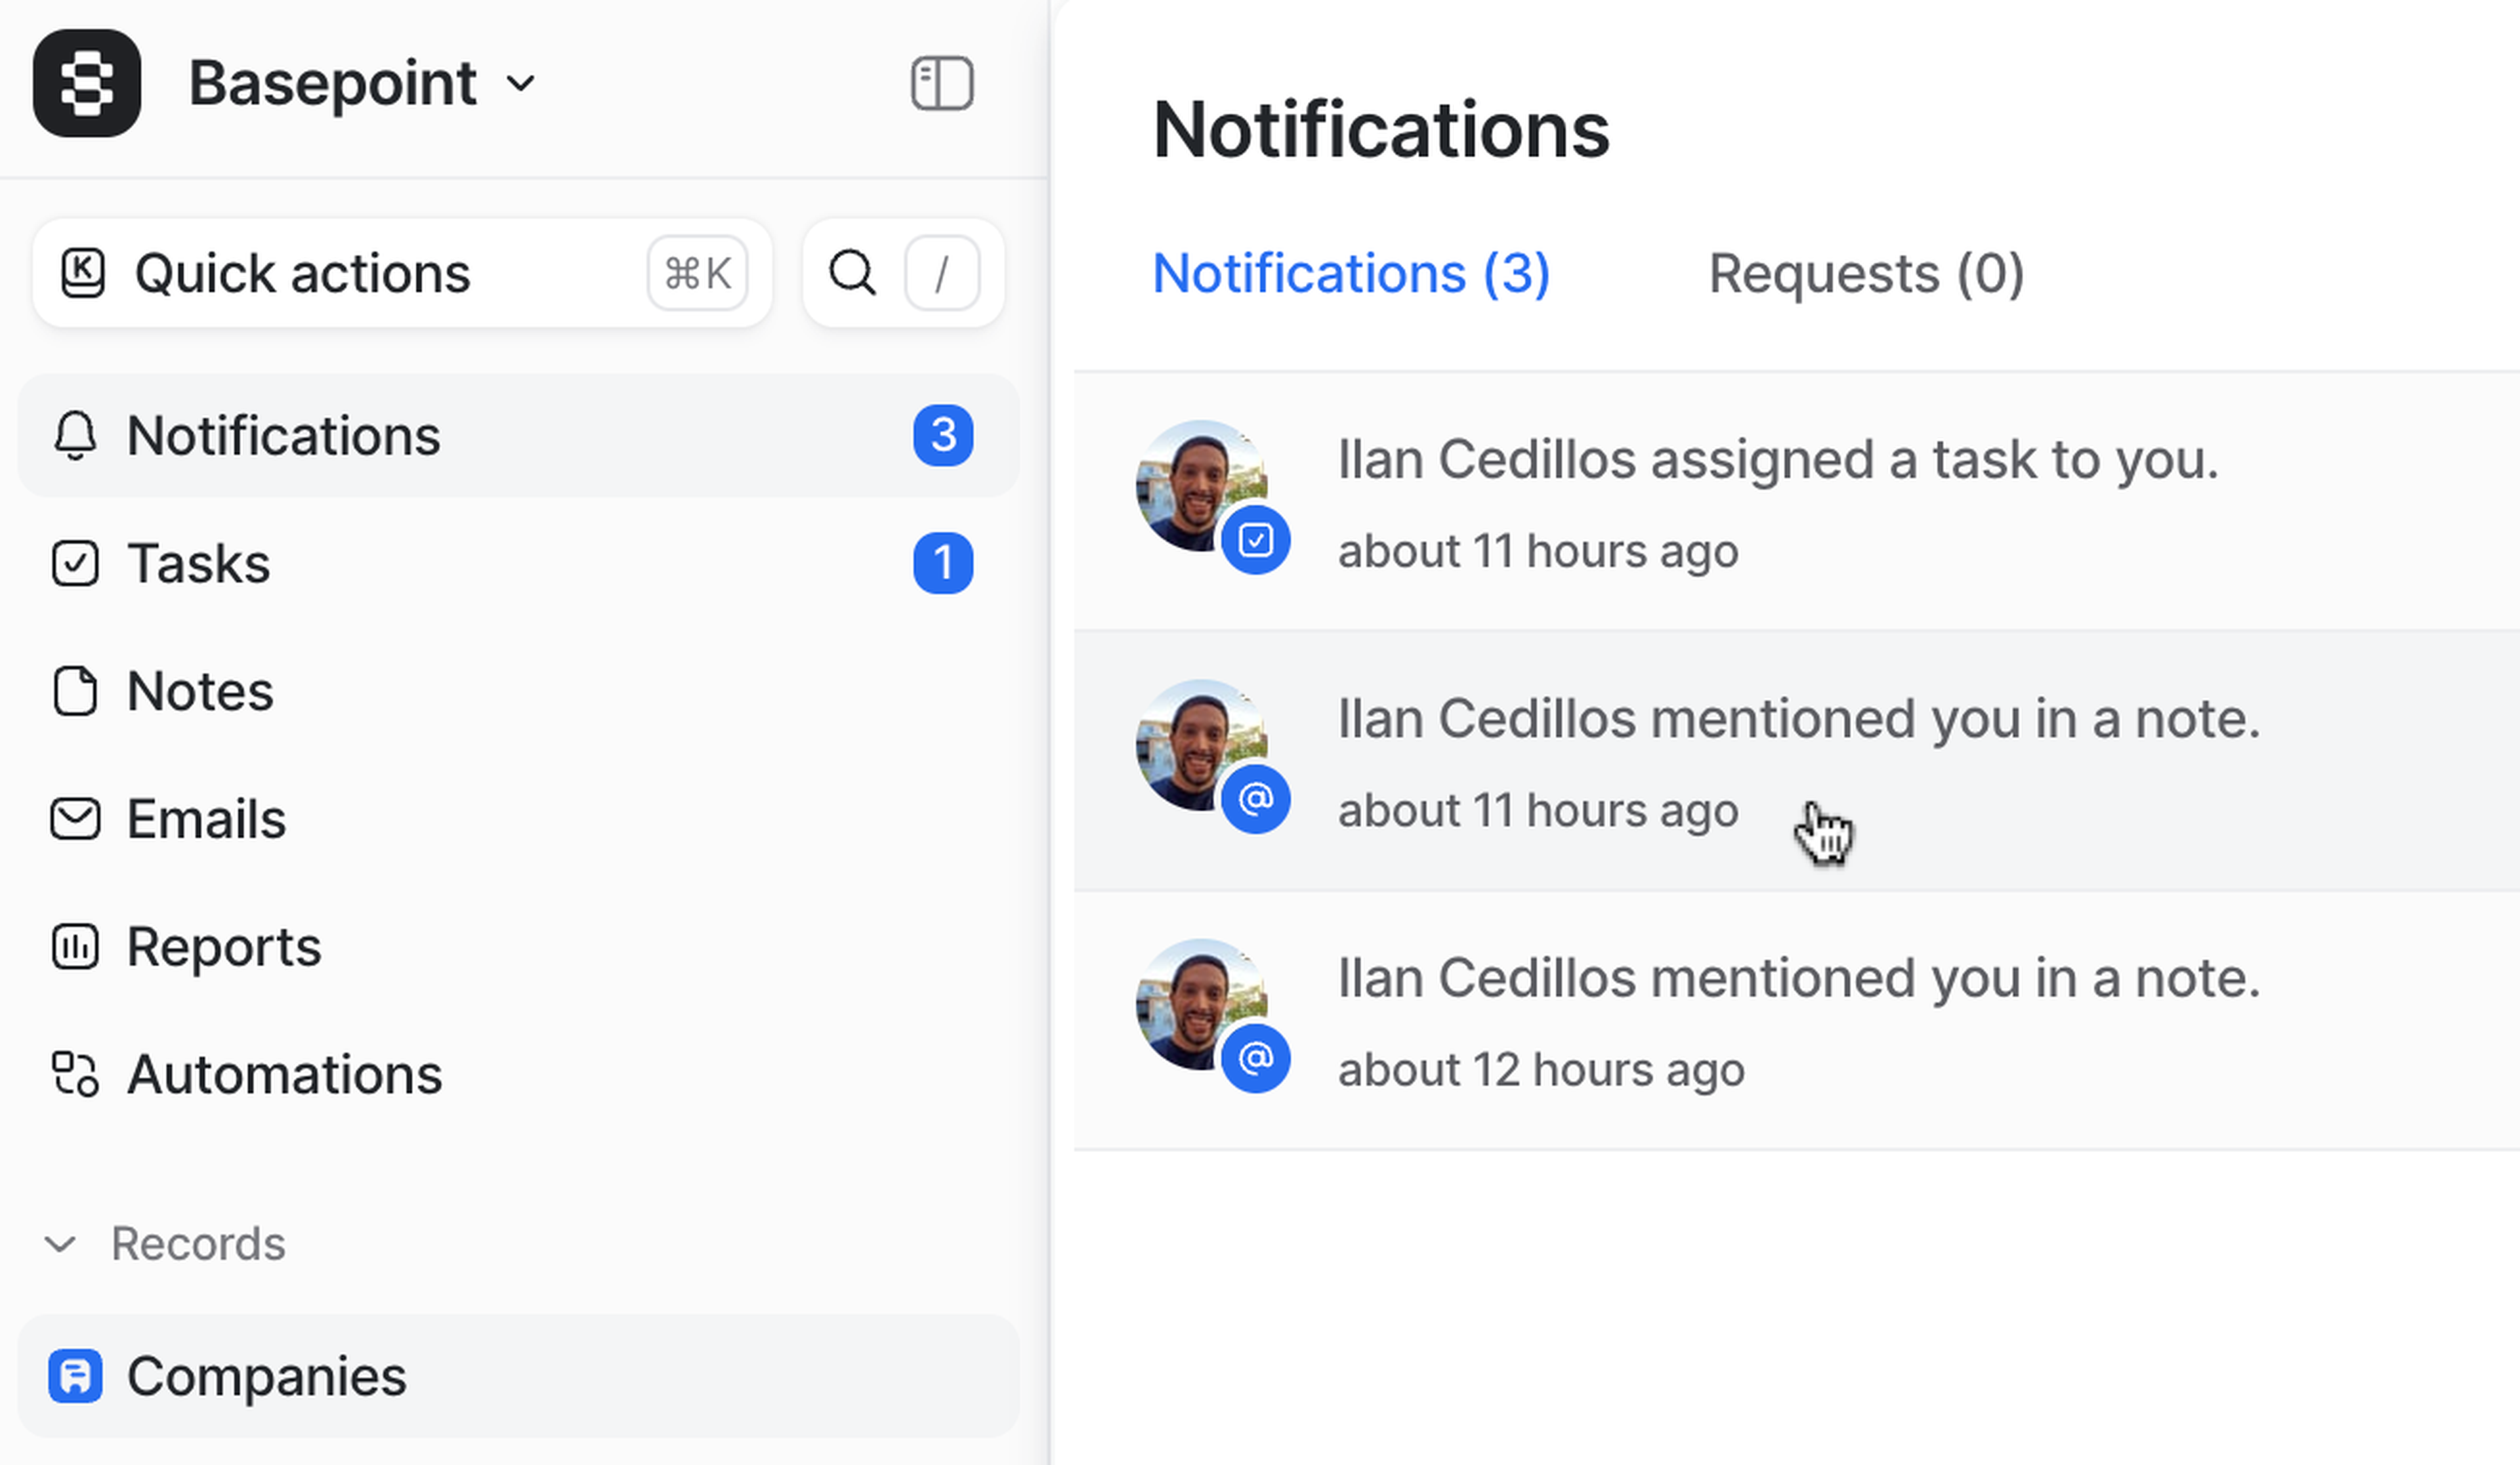Switch to Requests (0) tab
2520x1465 pixels.
click(1865, 273)
